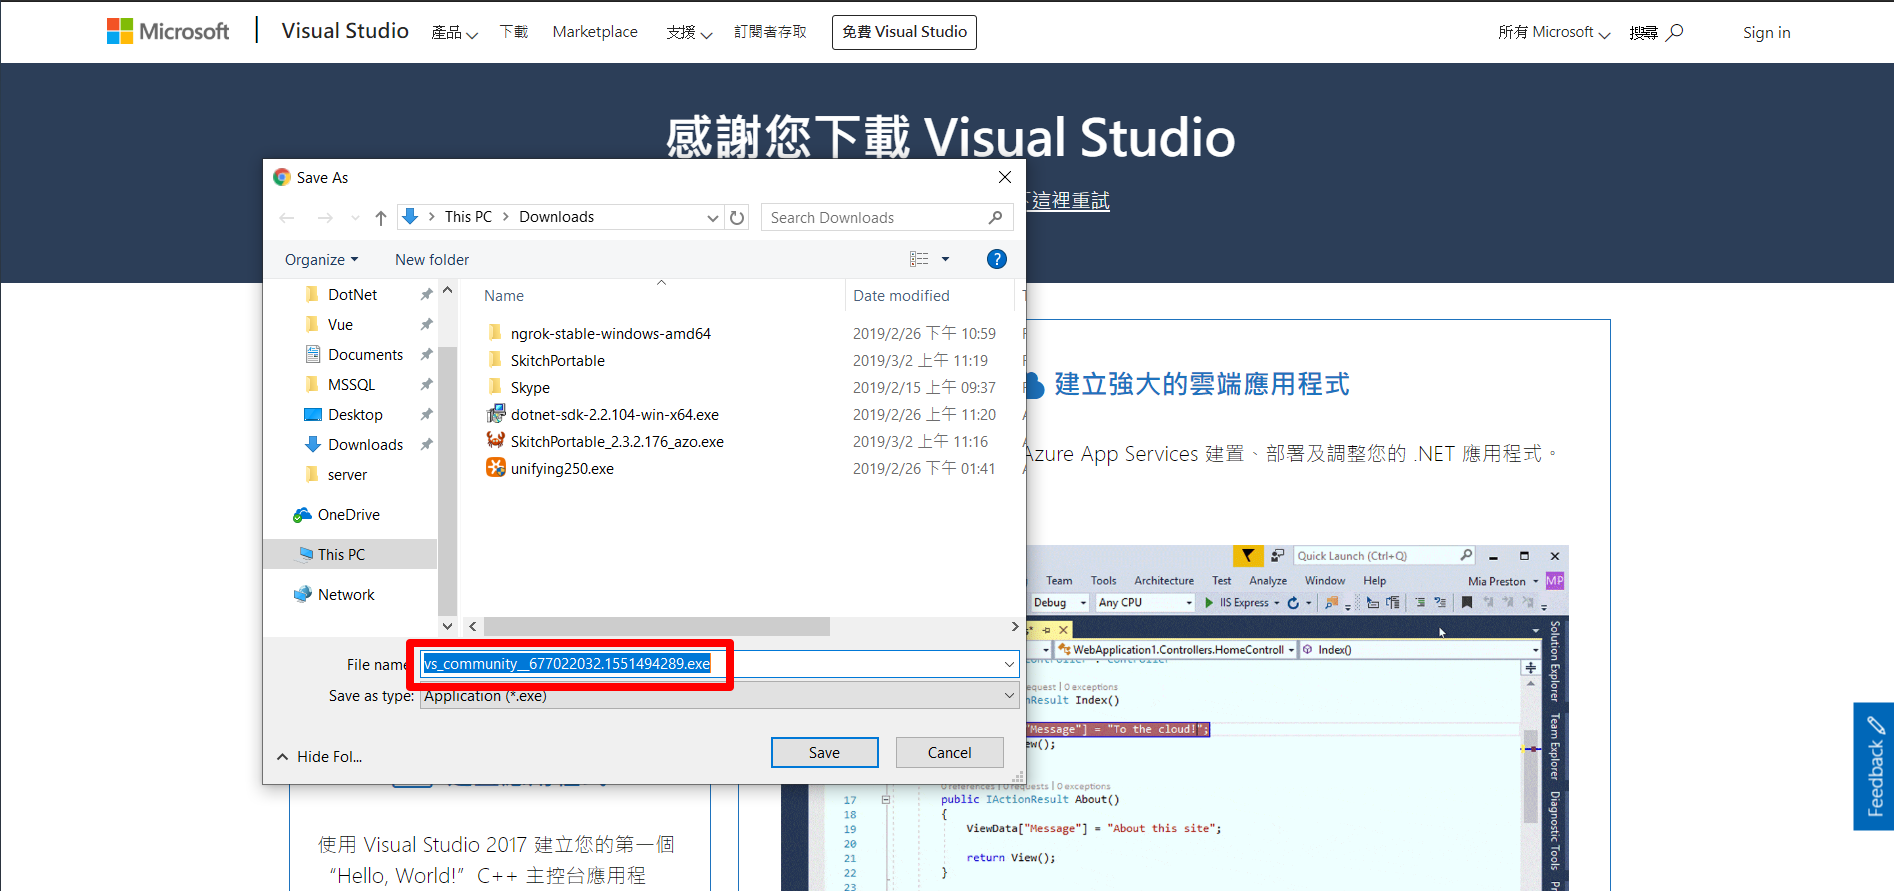The height and width of the screenshot is (891, 1894).
Task: Click the Feedback tab on right edge
Action: coord(1873,766)
